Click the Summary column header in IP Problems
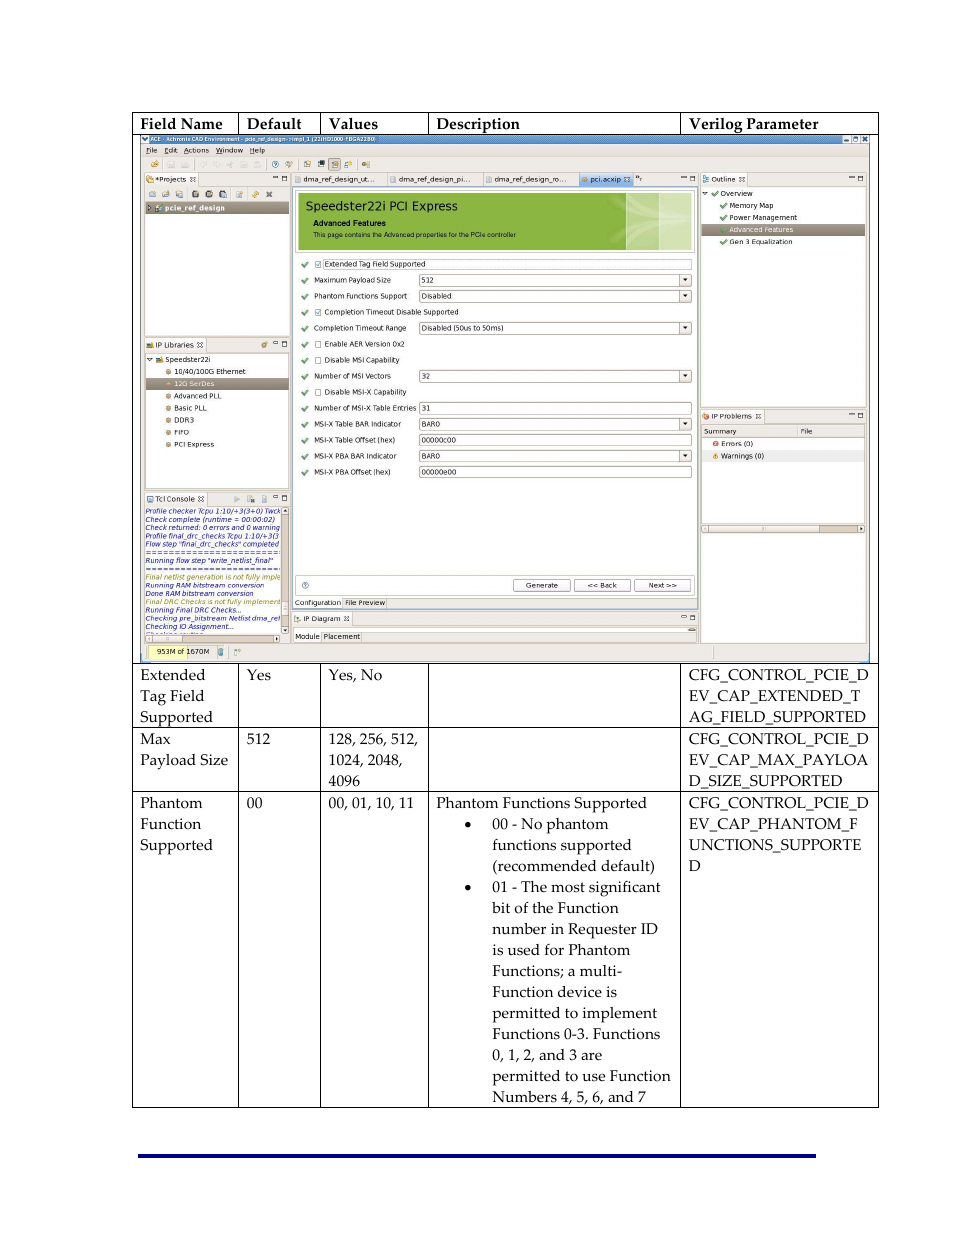 point(749,432)
